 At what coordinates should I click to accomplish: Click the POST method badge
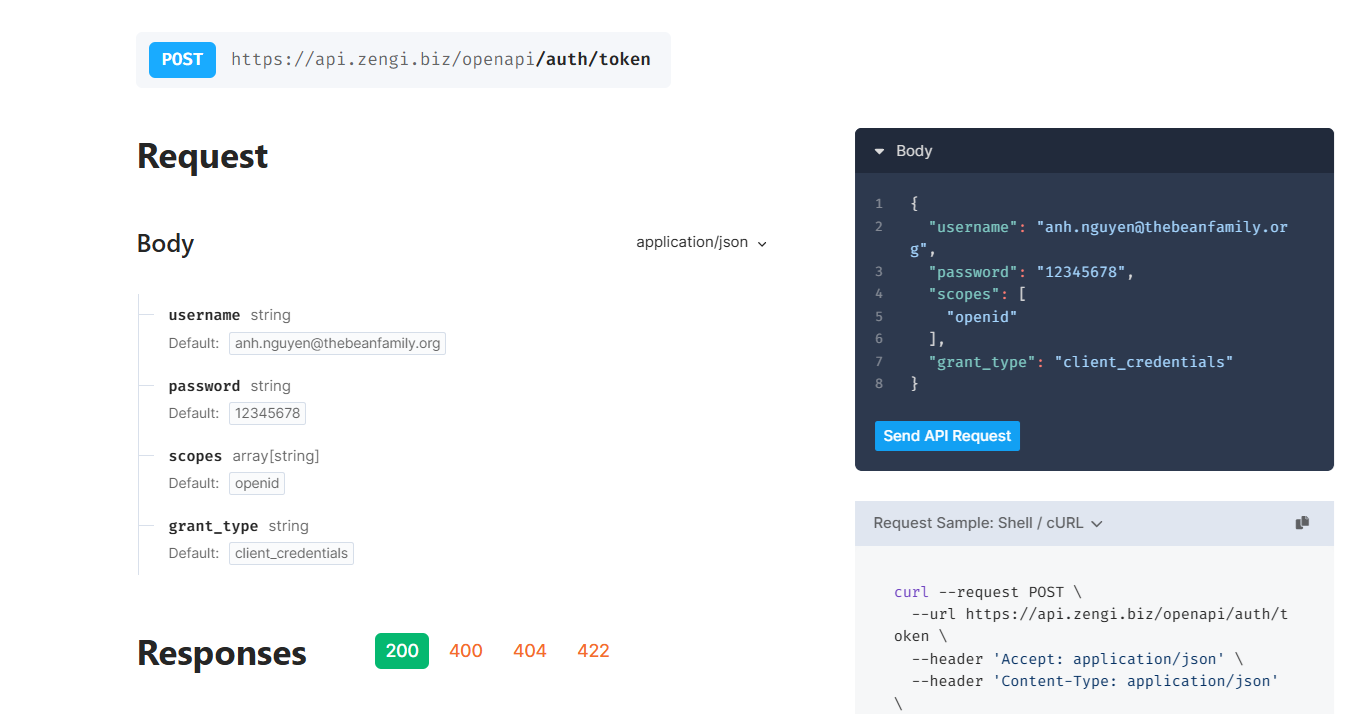click(182, 60)
